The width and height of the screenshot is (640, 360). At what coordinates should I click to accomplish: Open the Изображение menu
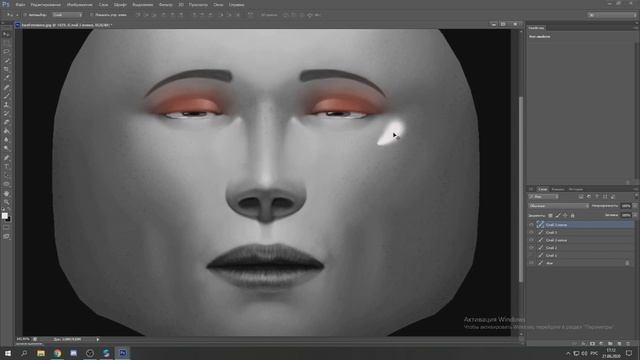click(80, 4)
